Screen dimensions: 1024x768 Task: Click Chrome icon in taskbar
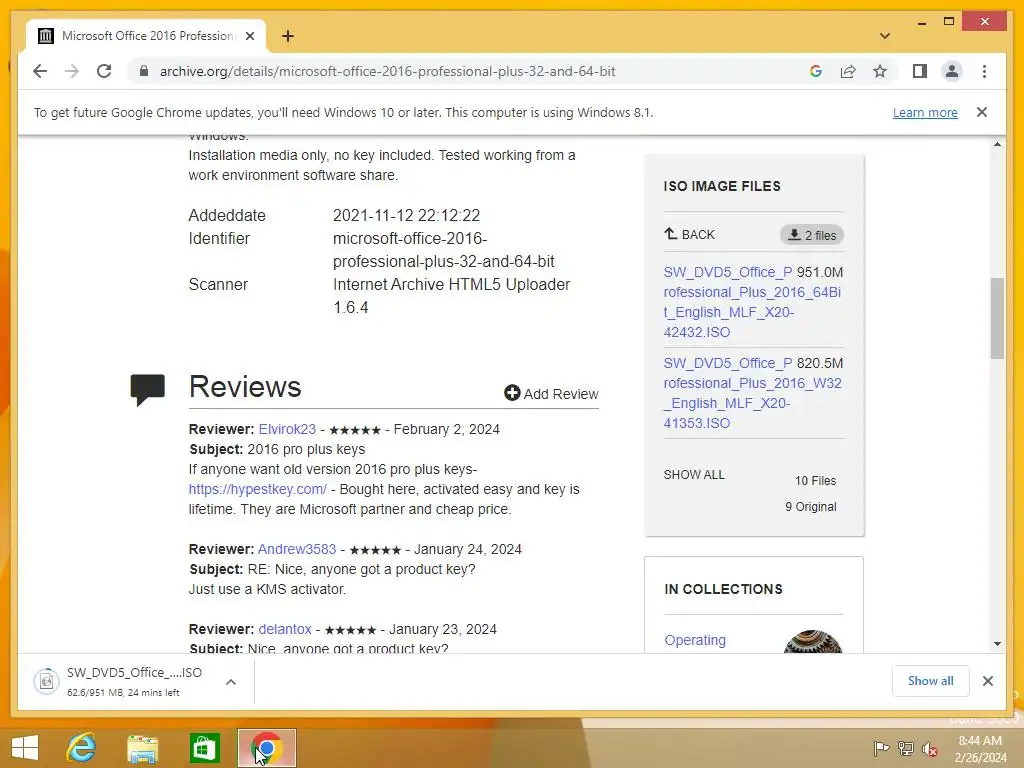coord(266,748)
